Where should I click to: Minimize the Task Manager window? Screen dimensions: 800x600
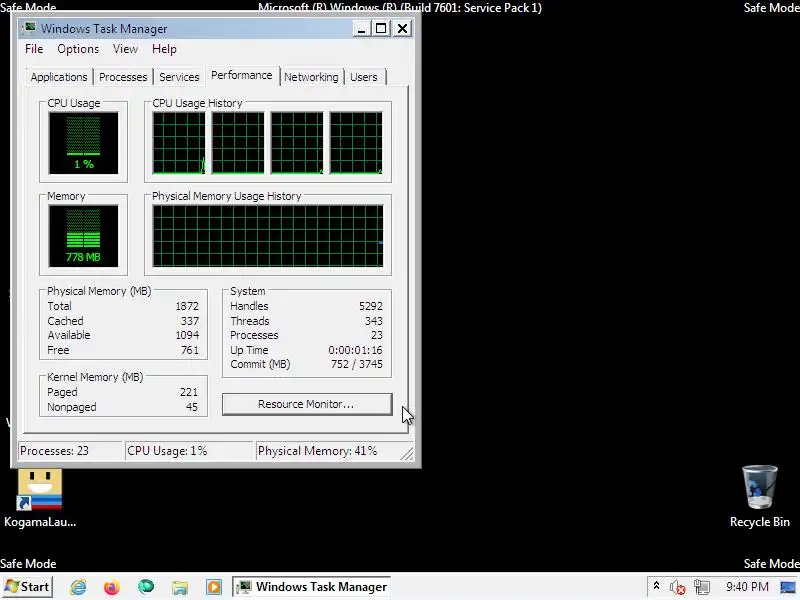(x=361, y=29)
